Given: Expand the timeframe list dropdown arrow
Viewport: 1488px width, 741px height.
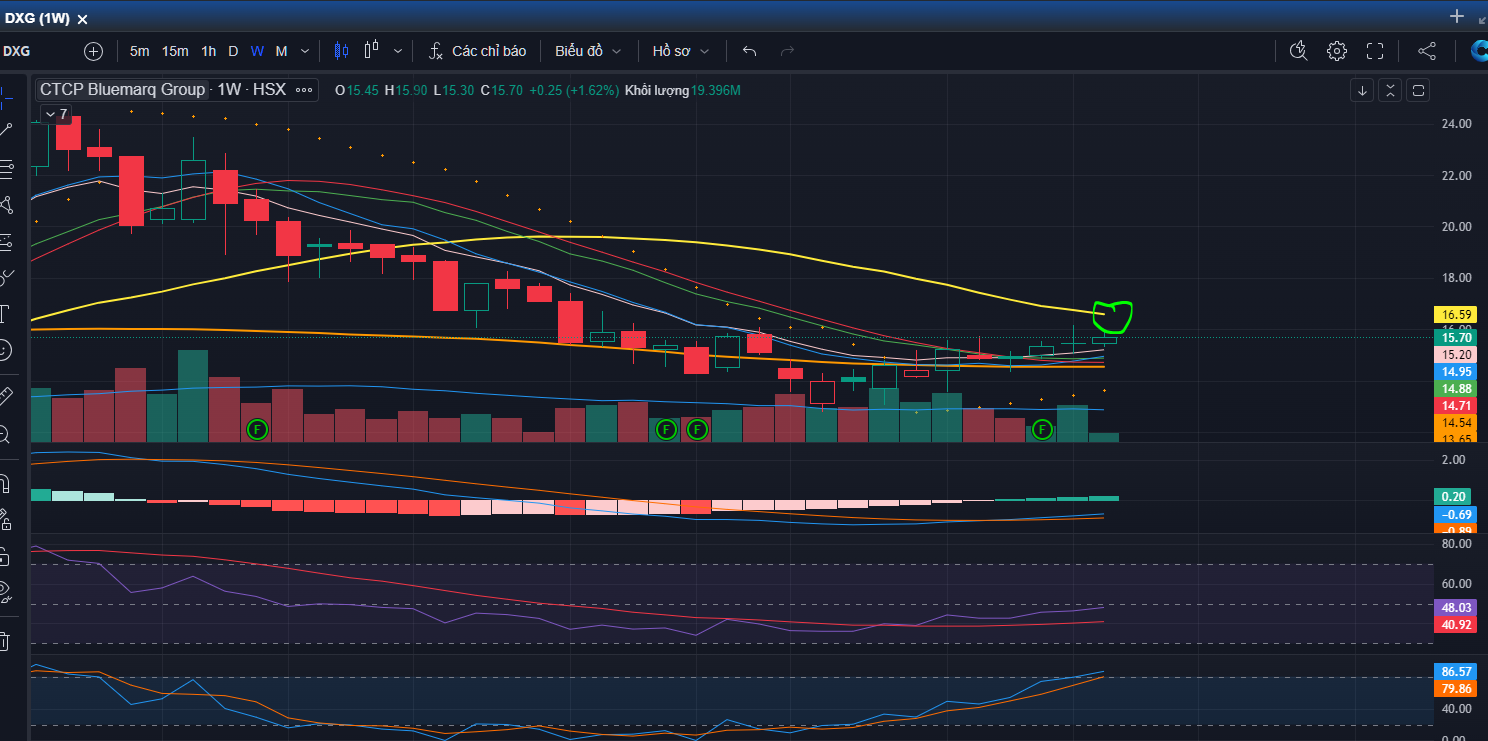Looking at the screenshot, I should [305, 51].
